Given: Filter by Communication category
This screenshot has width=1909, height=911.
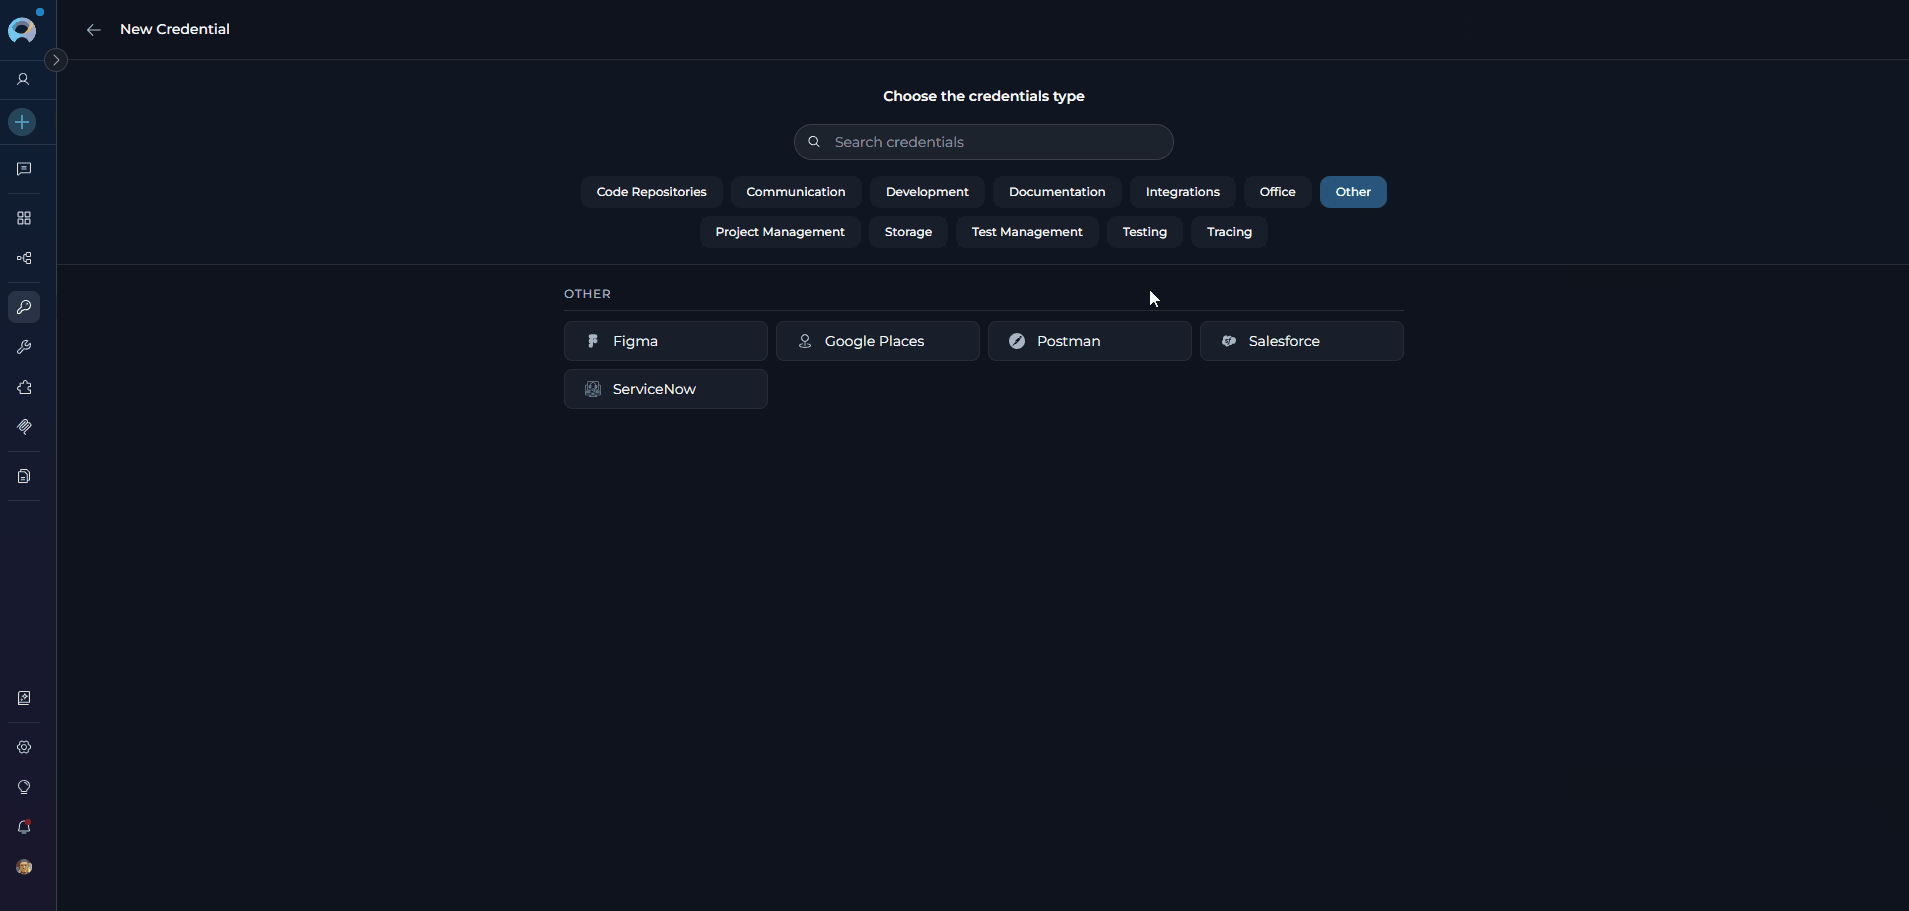Looking at the screenshot, I should click(796, 192).
